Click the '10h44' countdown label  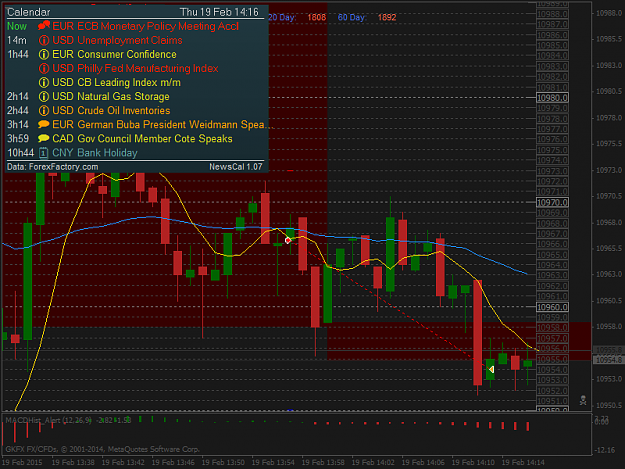tap(21, 153)
